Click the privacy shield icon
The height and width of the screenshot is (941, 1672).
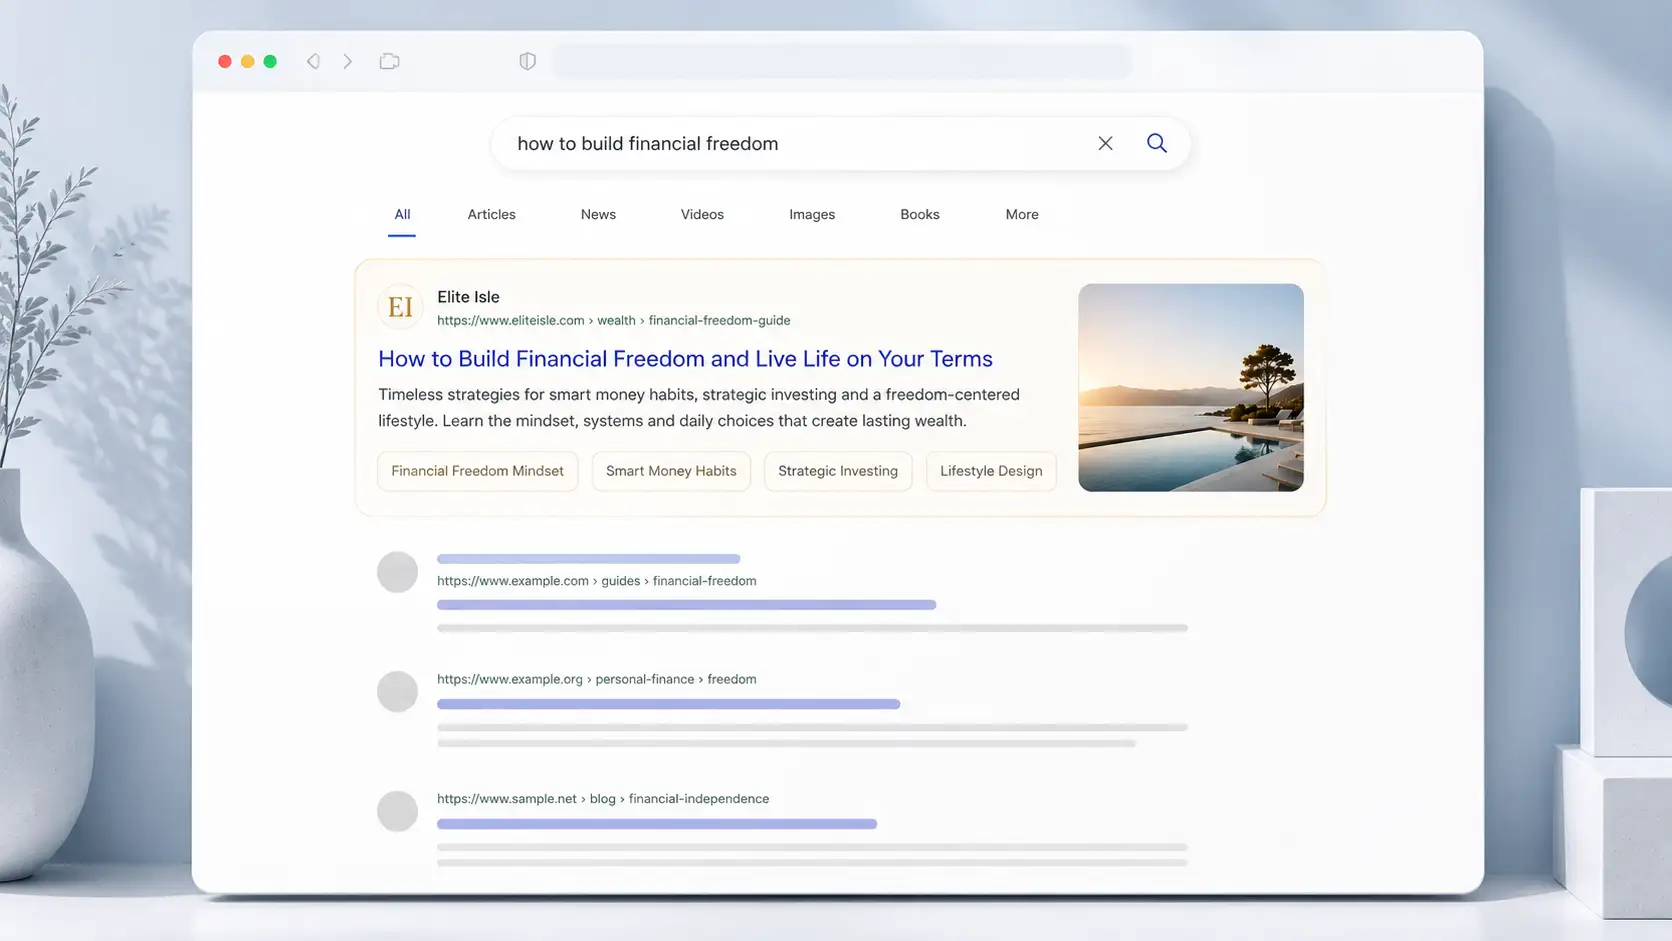click(x=528, y=61)
